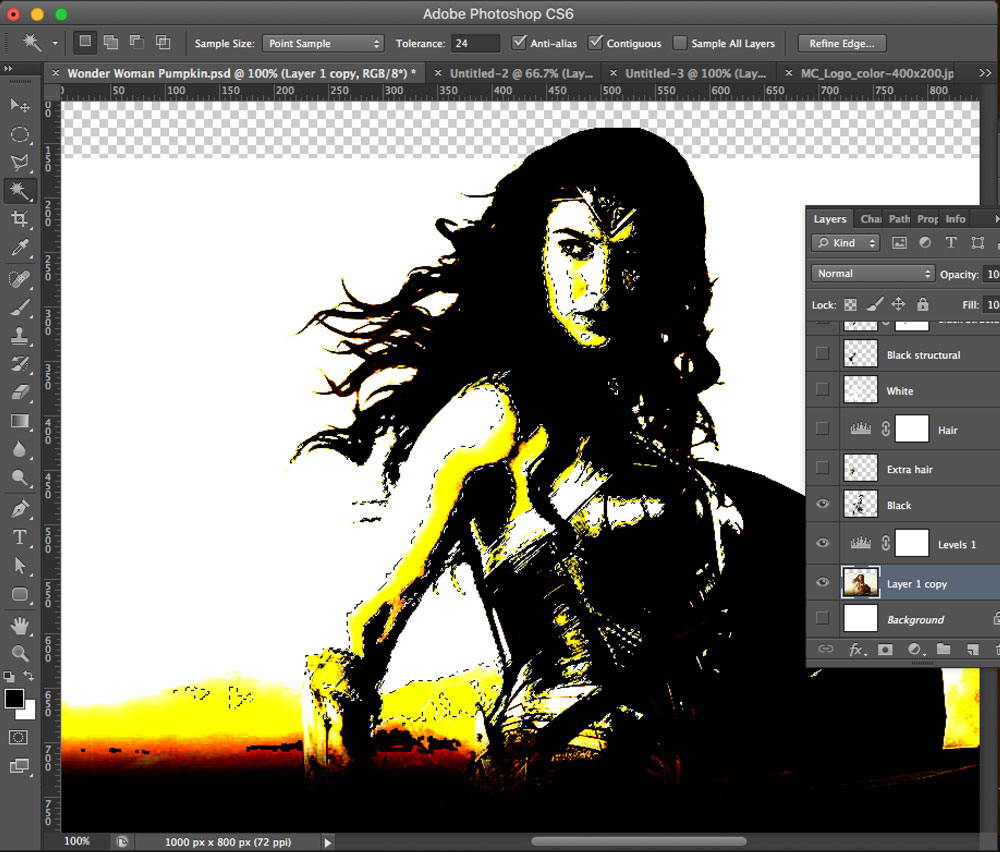Select the Type tool
Image resolution: width=1000 pixels, height=852 pixels.
pyautogui.click(x=19, y=537)
